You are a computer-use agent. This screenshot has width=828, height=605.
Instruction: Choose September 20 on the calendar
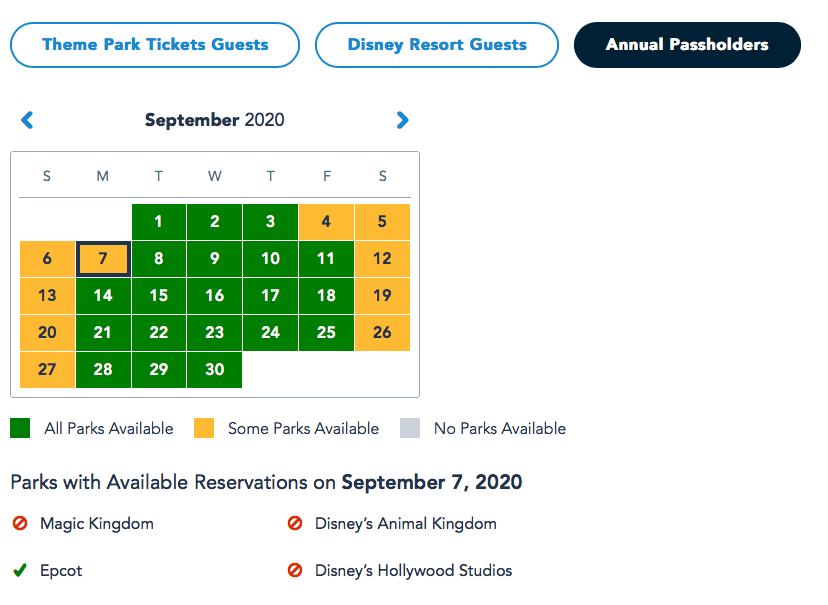(x=47, y=332)
